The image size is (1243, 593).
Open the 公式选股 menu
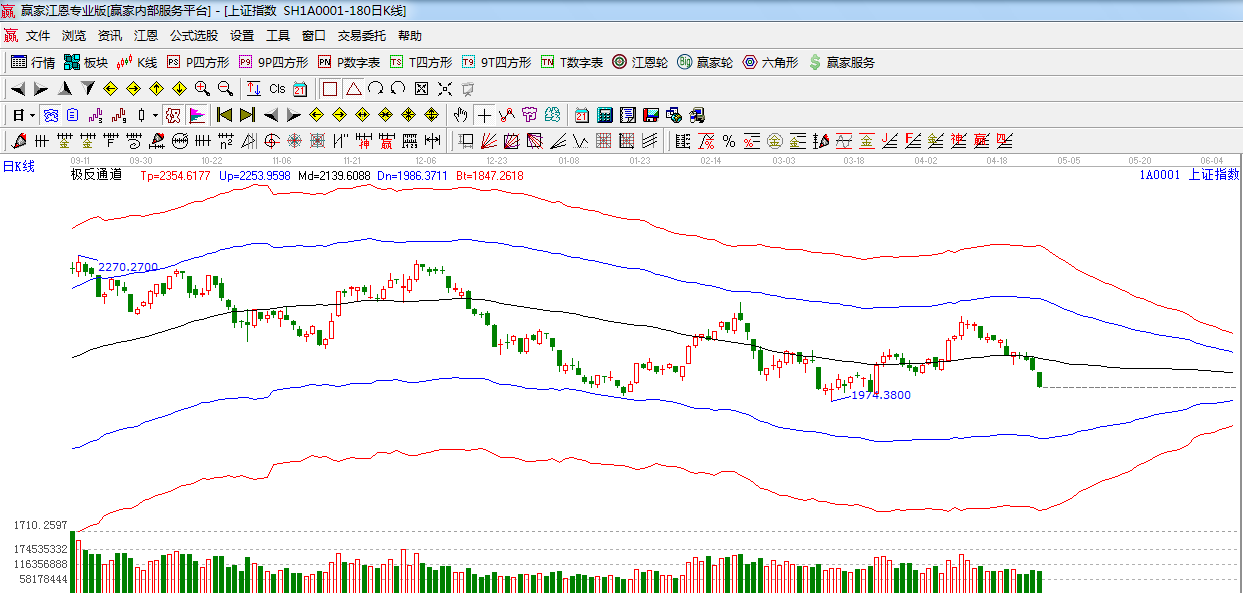(x=193, y=35)
